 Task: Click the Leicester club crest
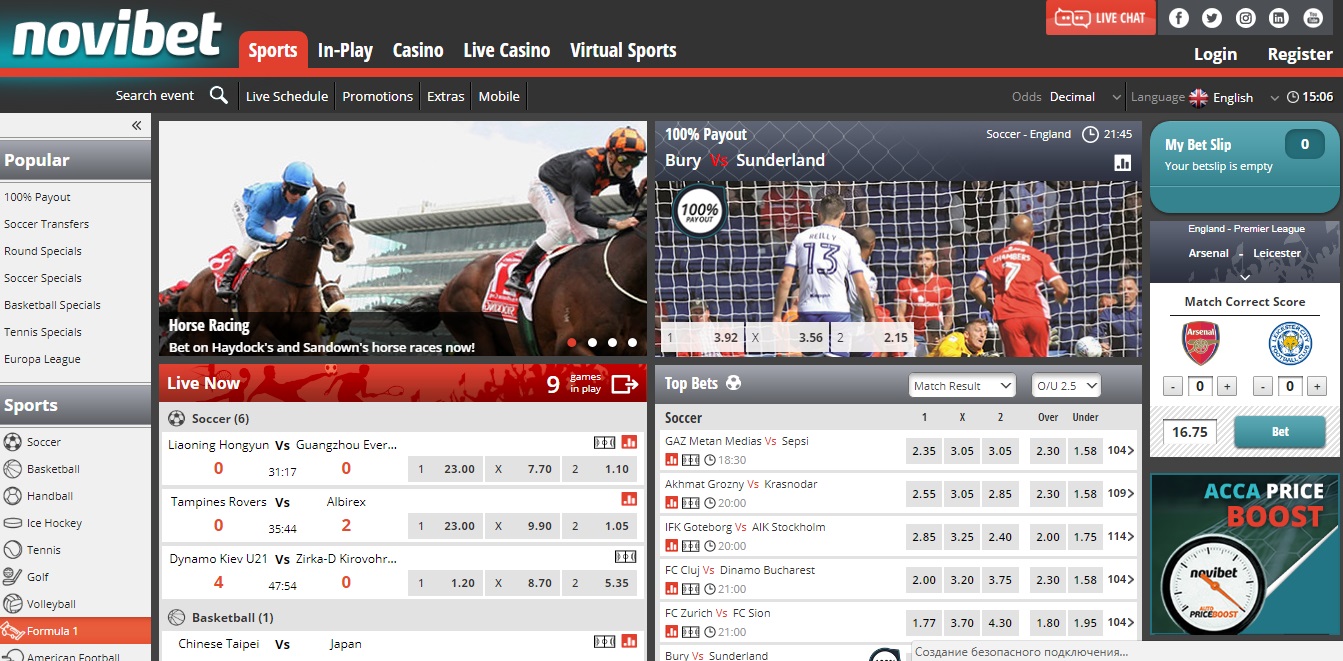[1290, 343]
